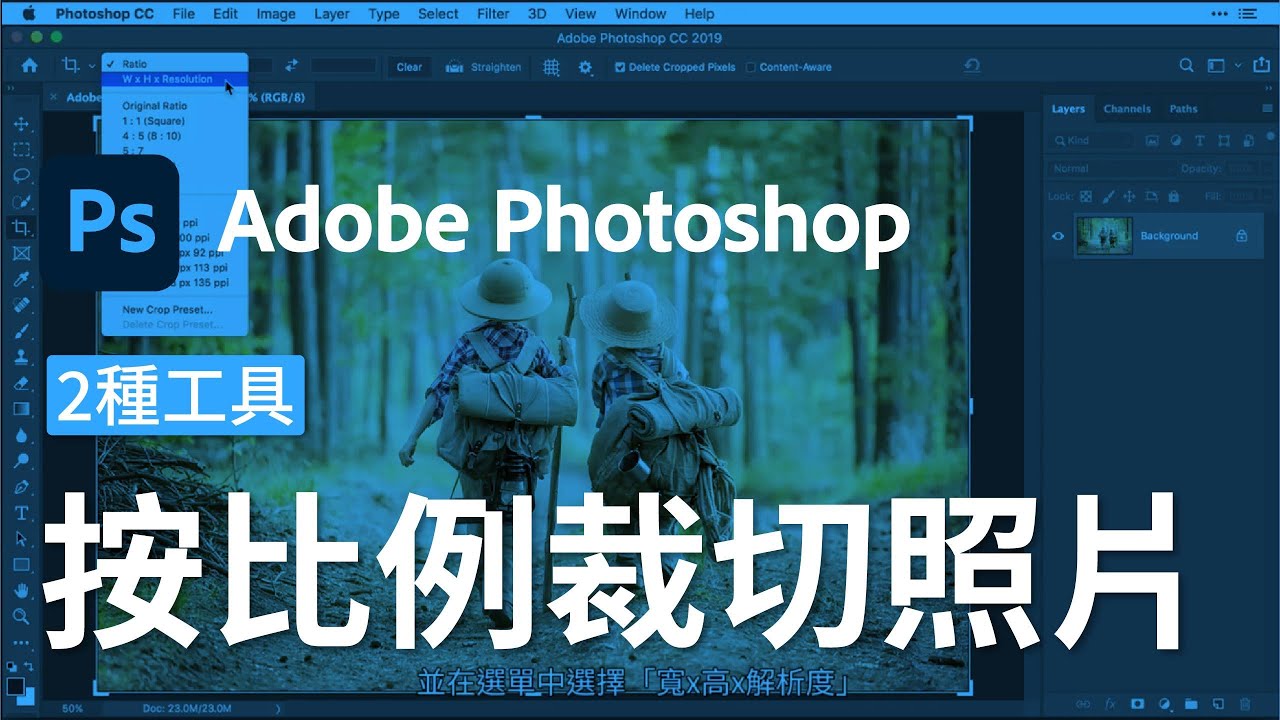Choose Original Ratio preset
The width and height of the screenshot is (1280, 720).
[154, 105]
